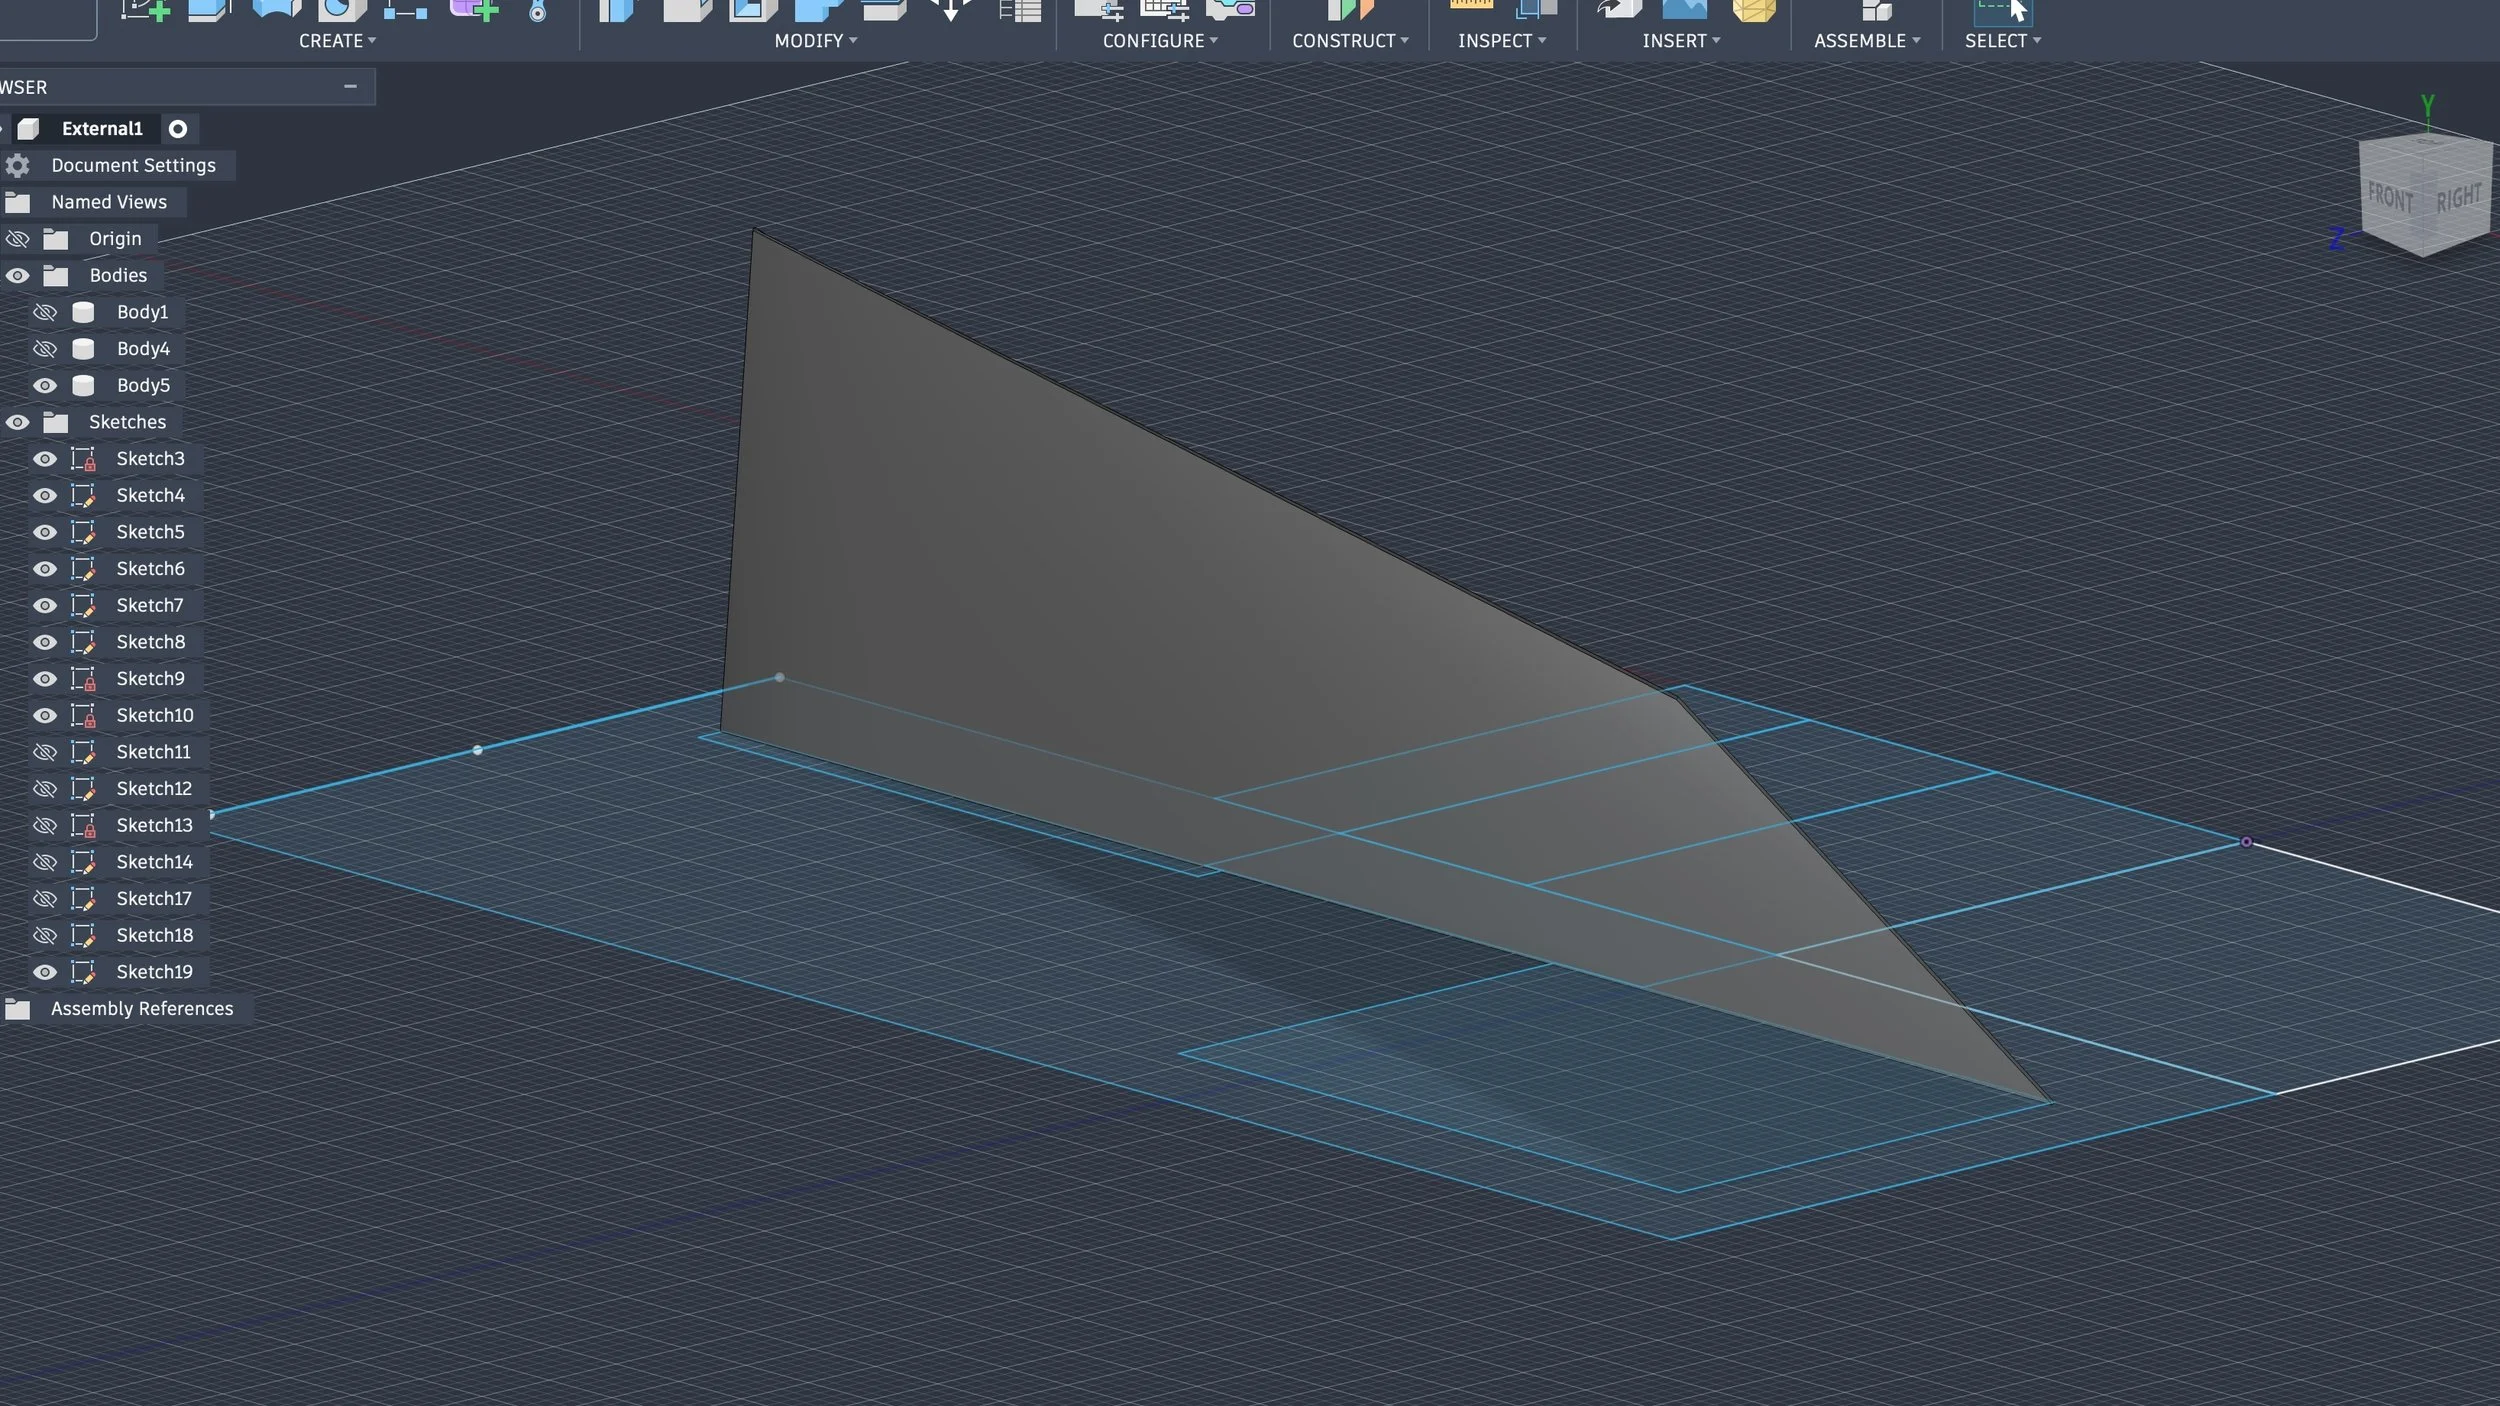This screenshot has width=2500, height=1406.
Task: Expand the CONSTRUCT dropdown menu
Action: tap(1351, 41)
